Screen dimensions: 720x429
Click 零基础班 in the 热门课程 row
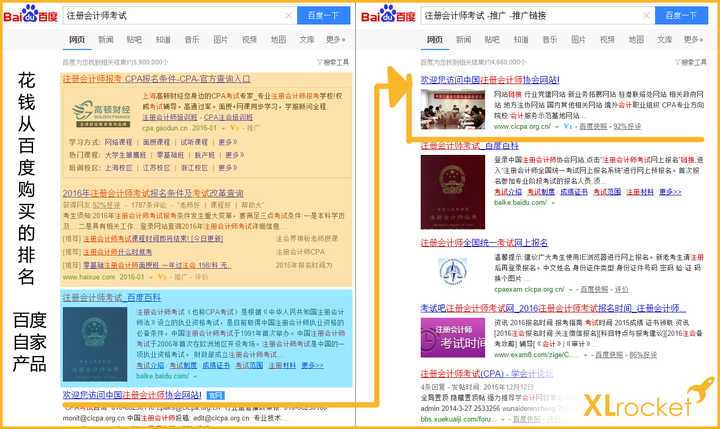pyautogui.click(x=170, y=155)
